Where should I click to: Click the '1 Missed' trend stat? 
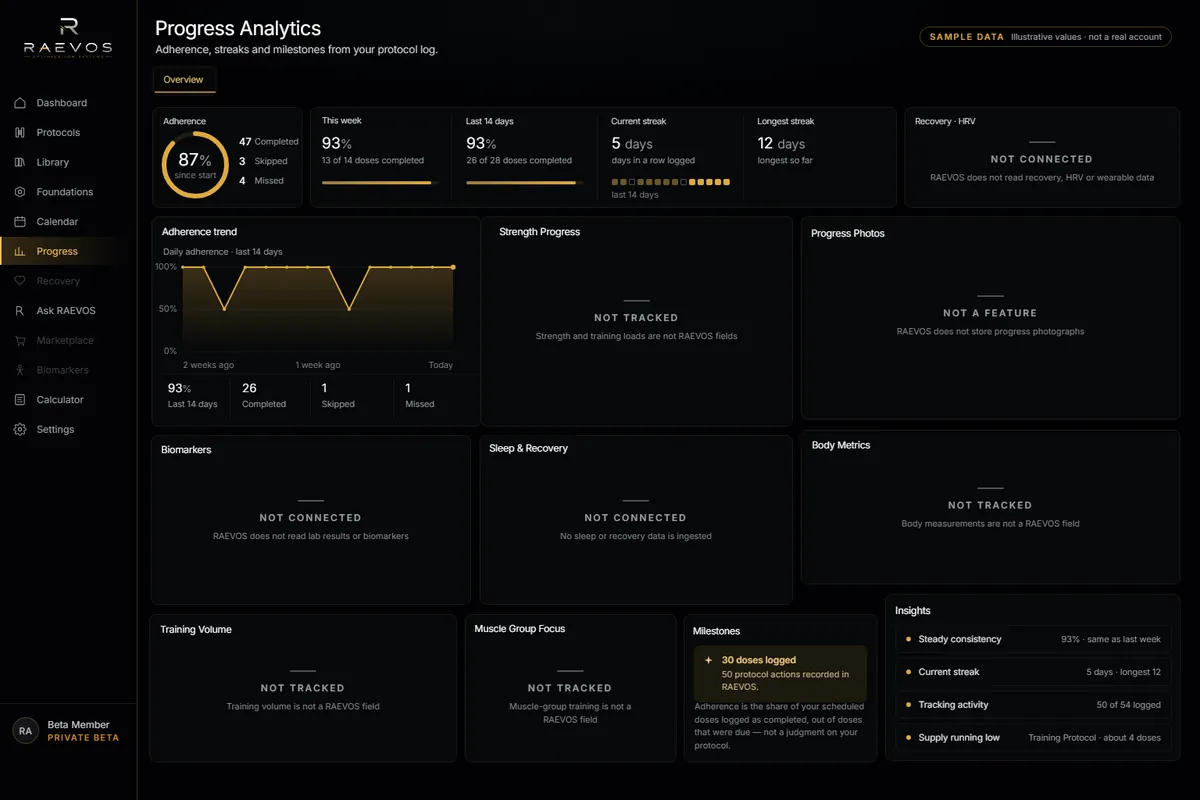[420, 395]
